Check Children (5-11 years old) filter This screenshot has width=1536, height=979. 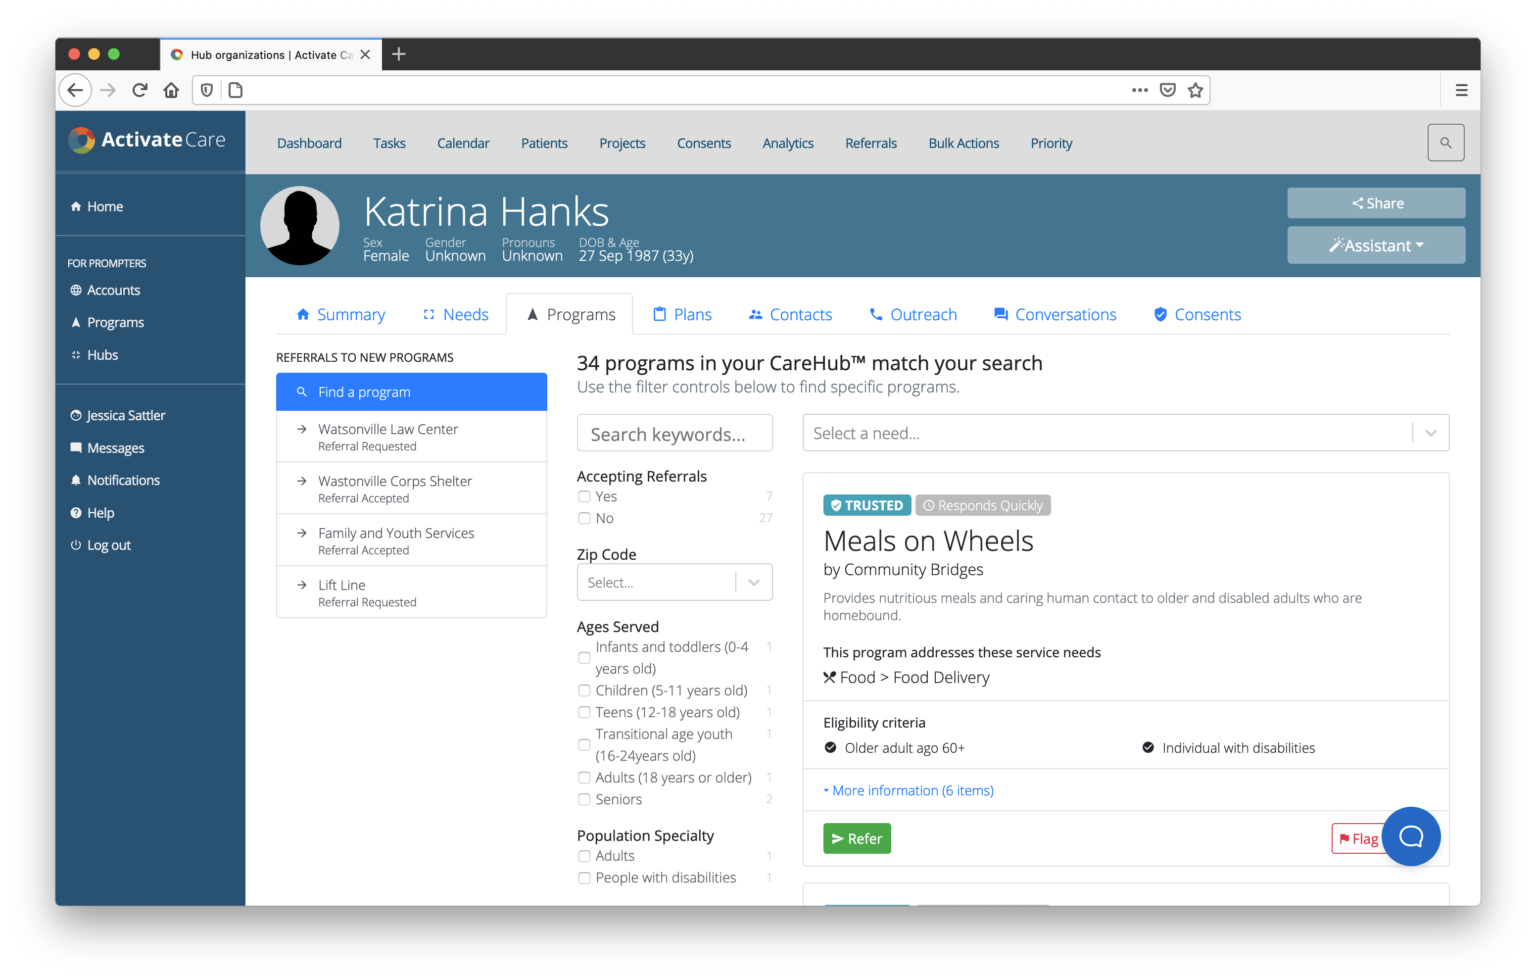point(584,691)
